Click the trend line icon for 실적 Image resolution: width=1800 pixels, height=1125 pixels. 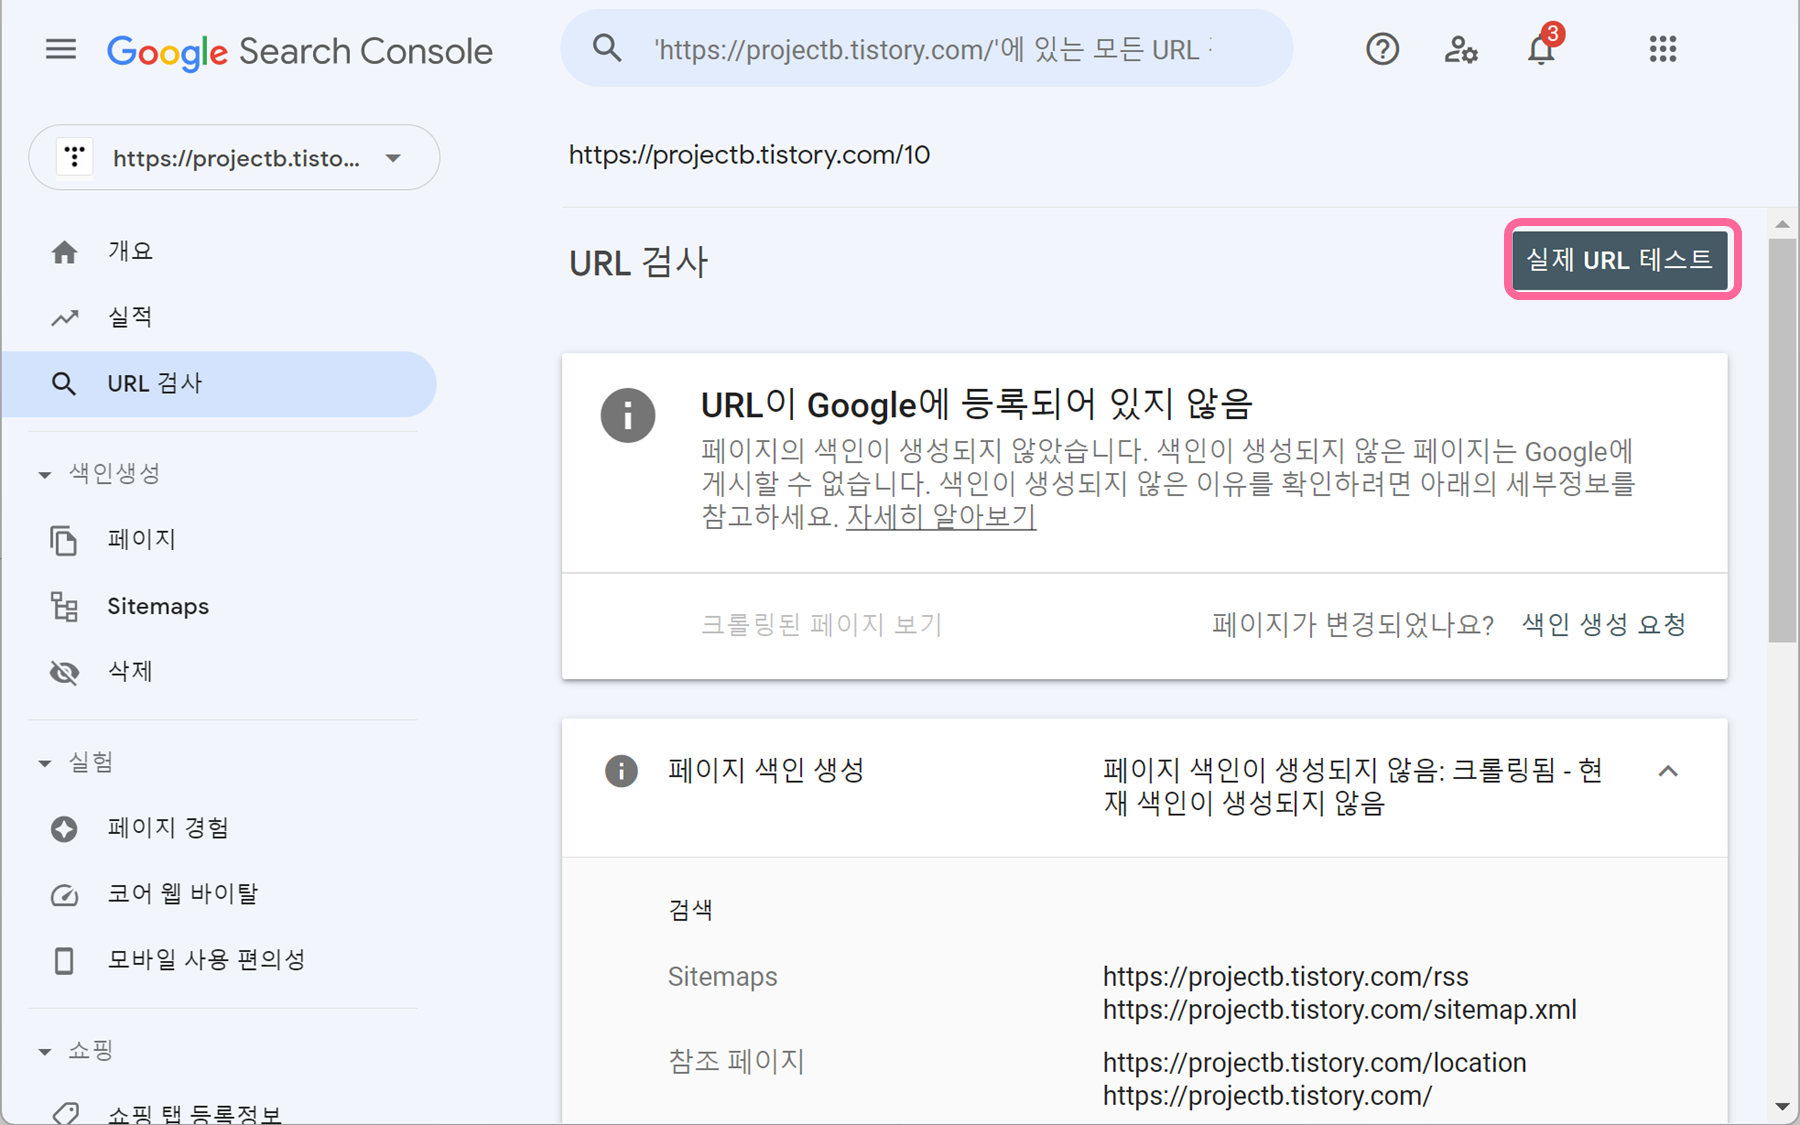coord(64,318)
